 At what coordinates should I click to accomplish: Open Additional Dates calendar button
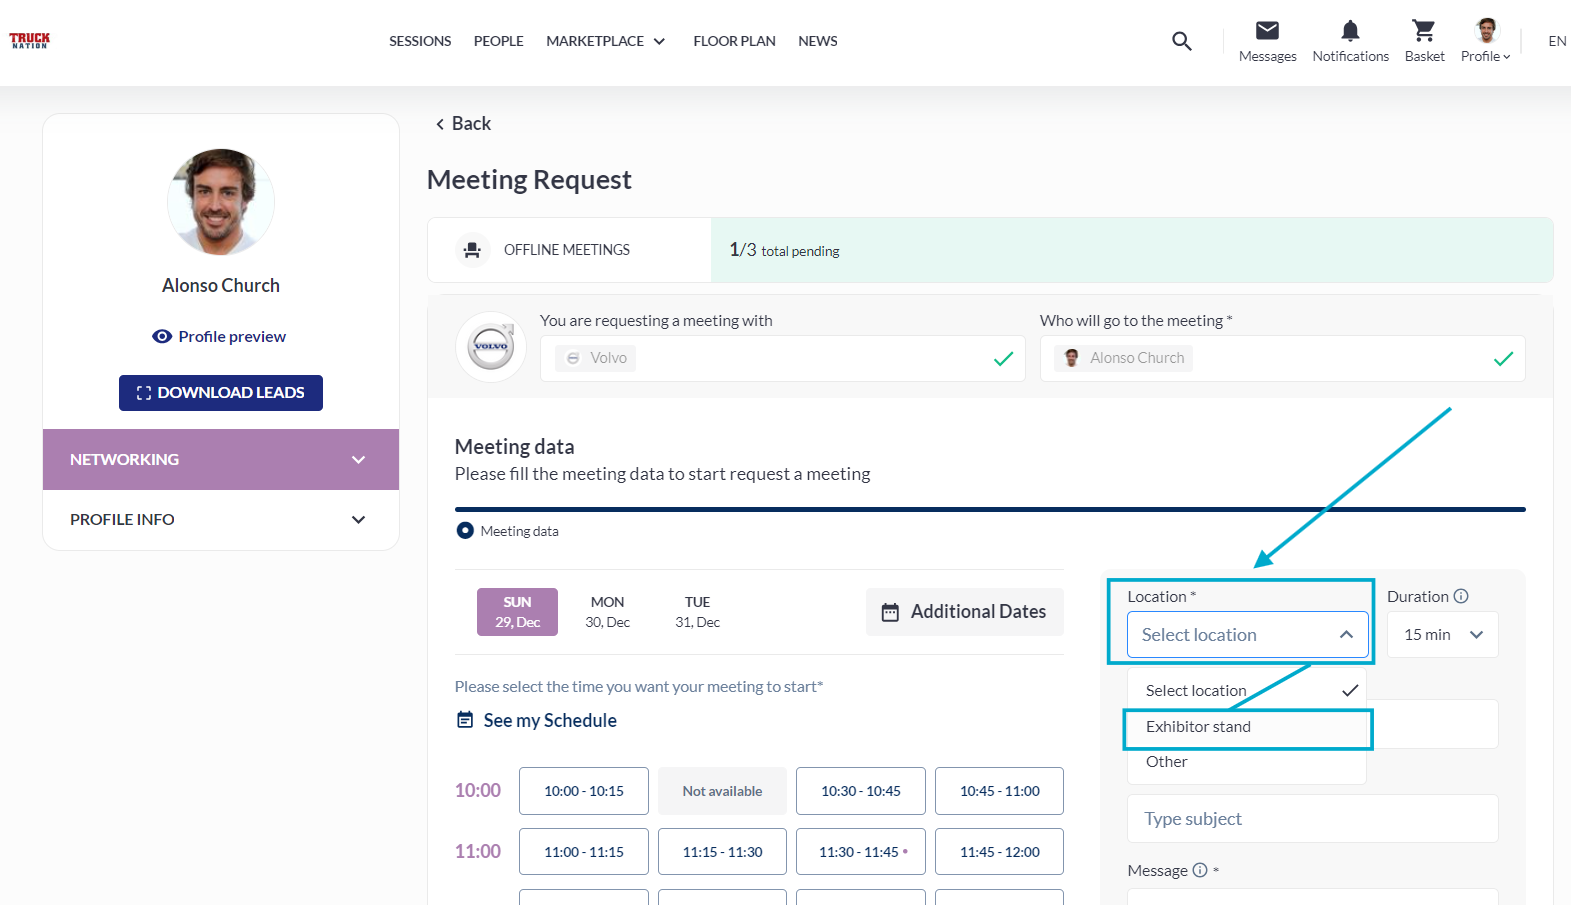point(964,612)
